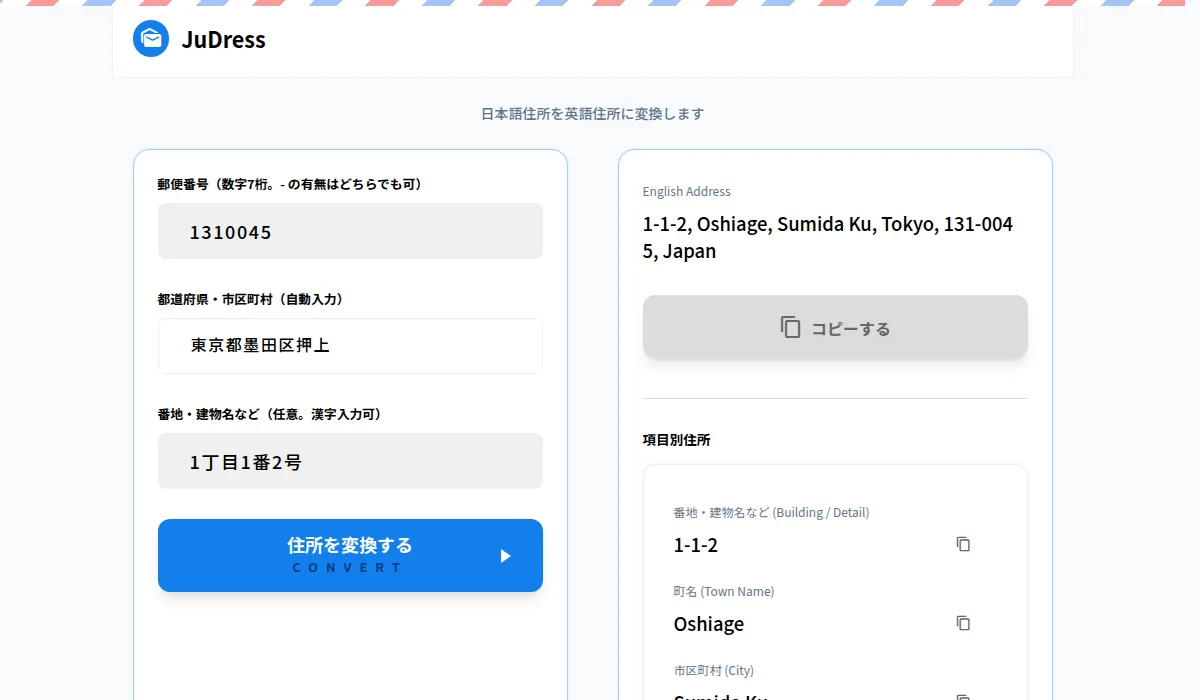This screenshot has height=700, width=1200.
Task: Click the 市区町村 (City) label
Action: 714,671
